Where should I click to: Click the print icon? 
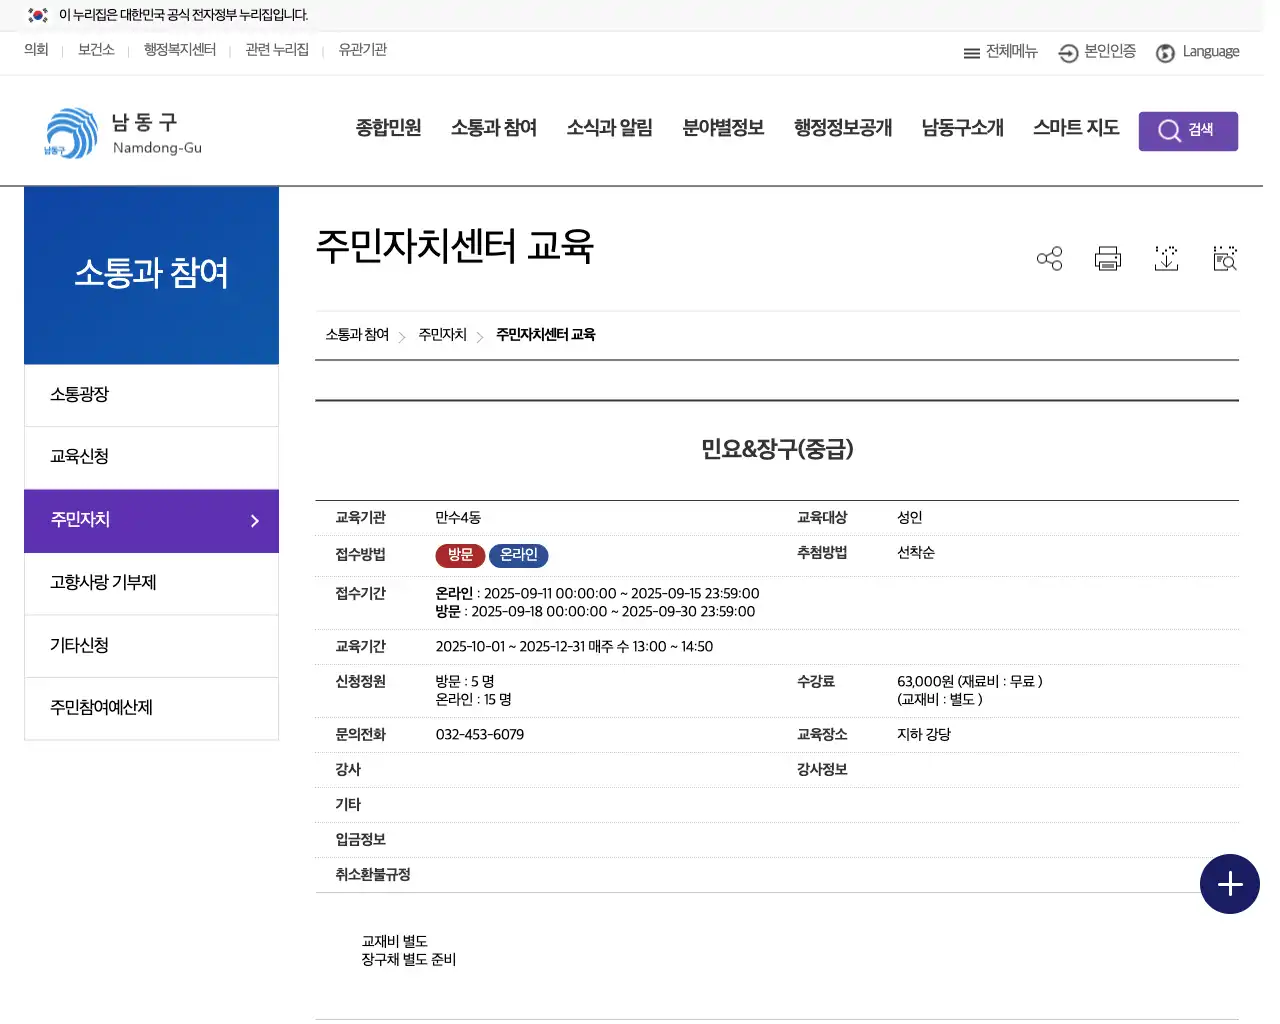[1107, 258]
